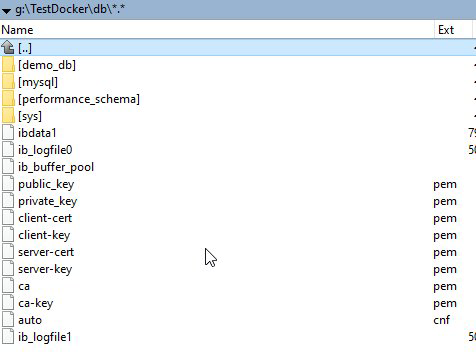Sort by the Name column header

pos(17,30)
